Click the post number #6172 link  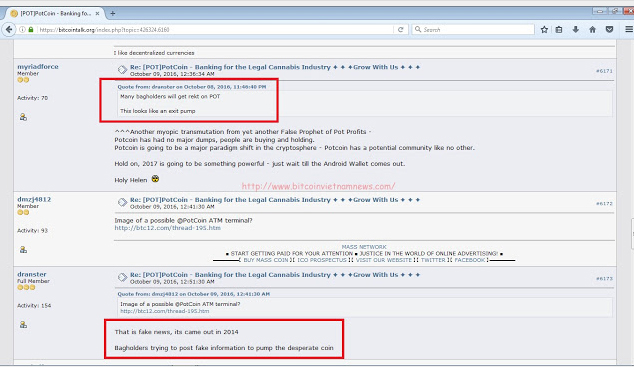[x=604, y=203]
